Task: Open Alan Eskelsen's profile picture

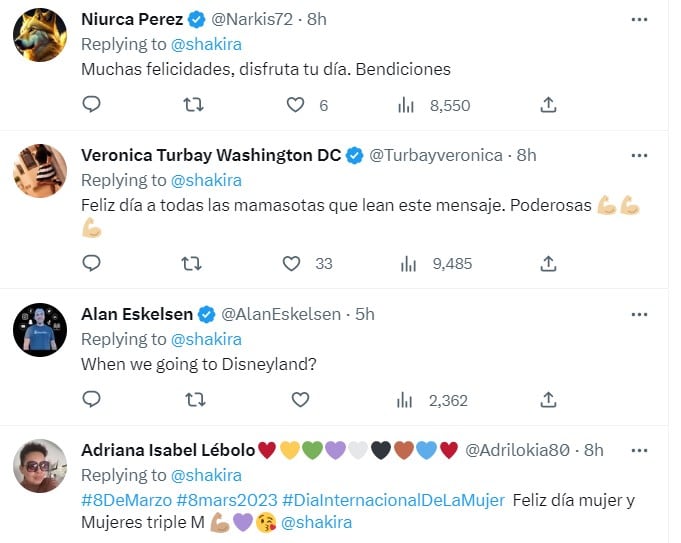Action: [40, 329]
